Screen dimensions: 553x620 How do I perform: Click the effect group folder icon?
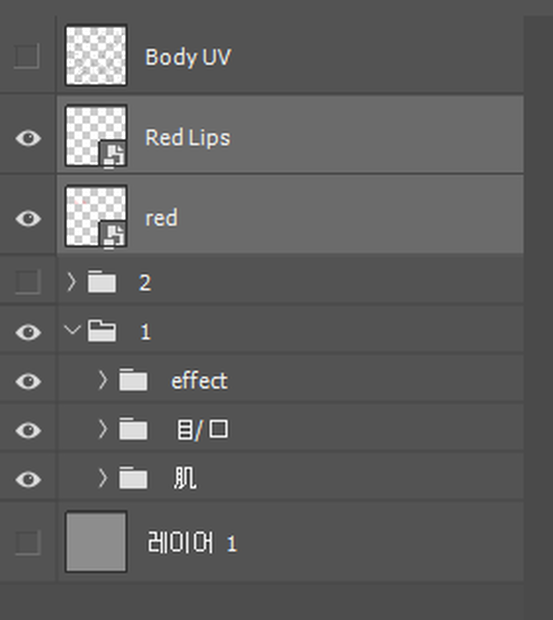point(134,380)
